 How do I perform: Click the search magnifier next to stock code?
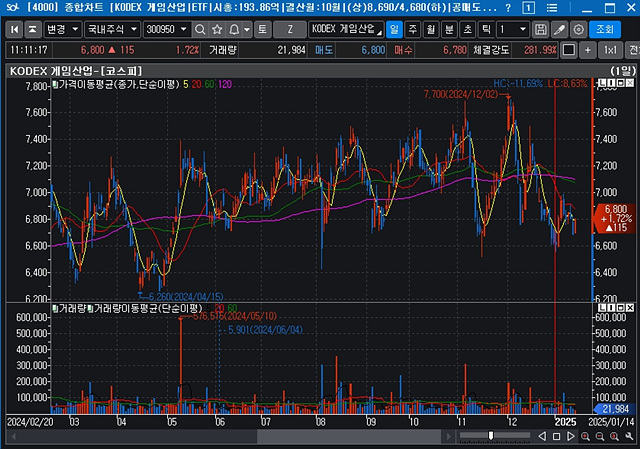click(x=197, y=30)
